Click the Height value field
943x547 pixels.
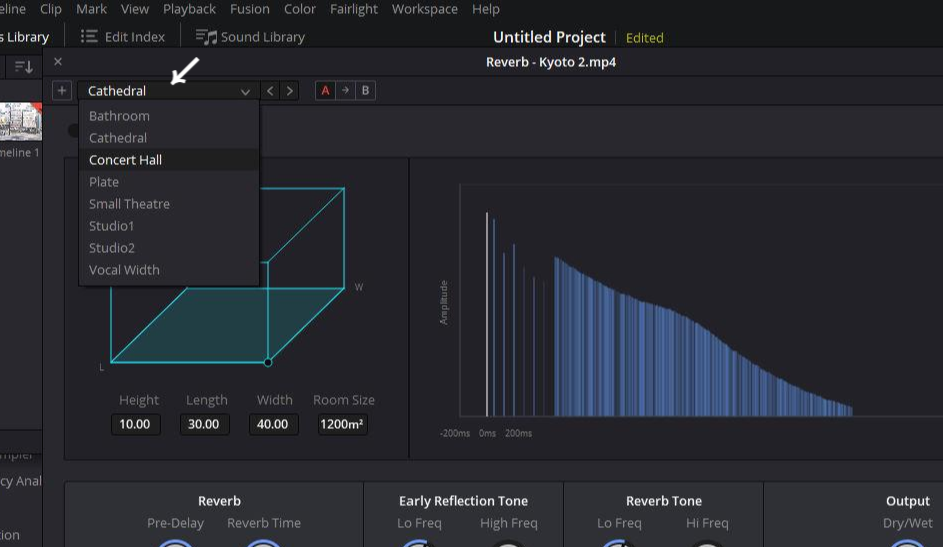coord(135,424)
